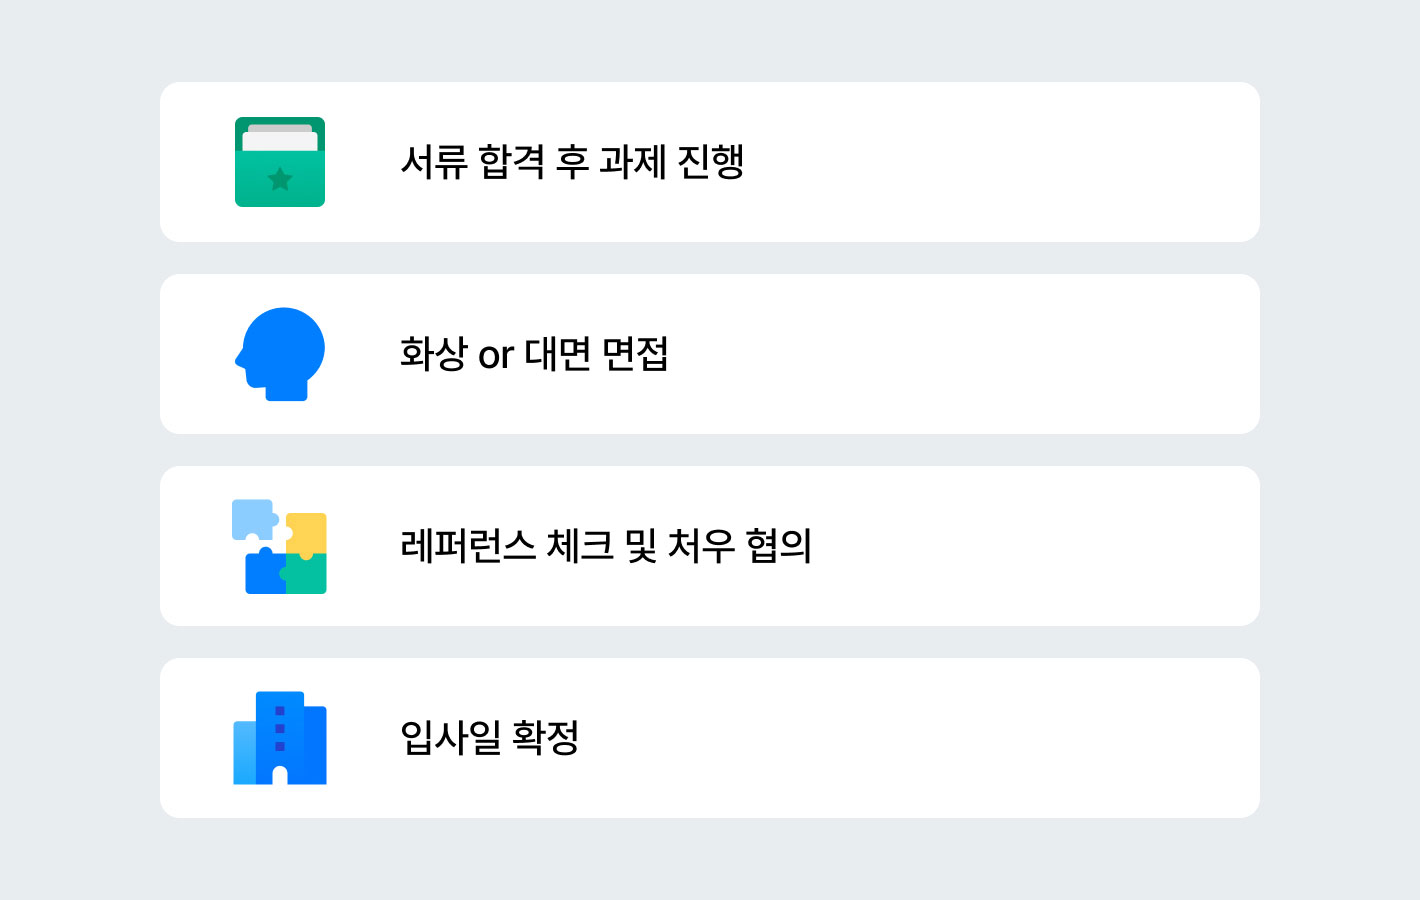Select the green puzzle piece
Image resolution: width=1420 pixels, height=900 pixels.
click(x=305, y=573)
